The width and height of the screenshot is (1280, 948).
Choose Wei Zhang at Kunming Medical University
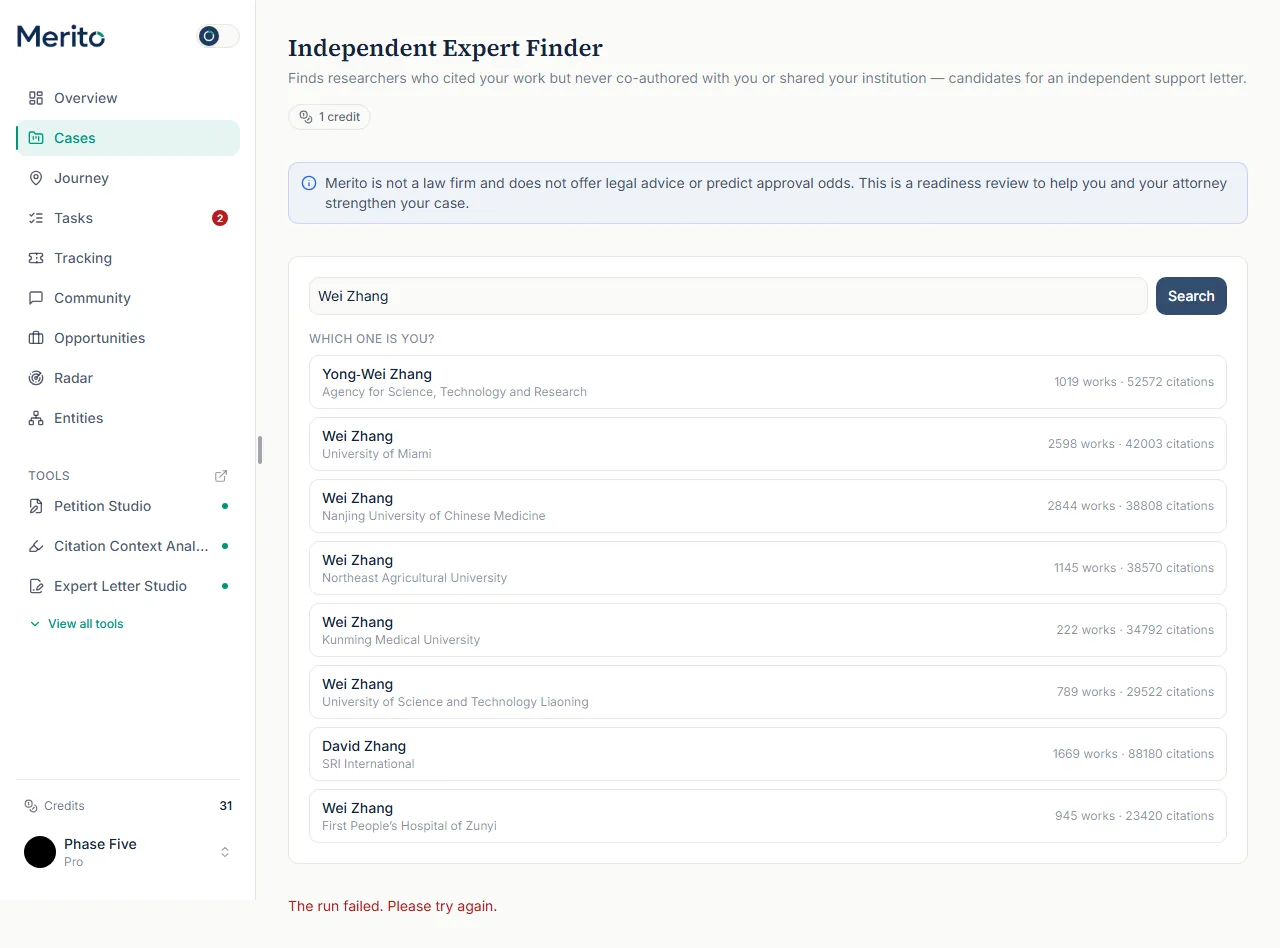pos(768,630)
